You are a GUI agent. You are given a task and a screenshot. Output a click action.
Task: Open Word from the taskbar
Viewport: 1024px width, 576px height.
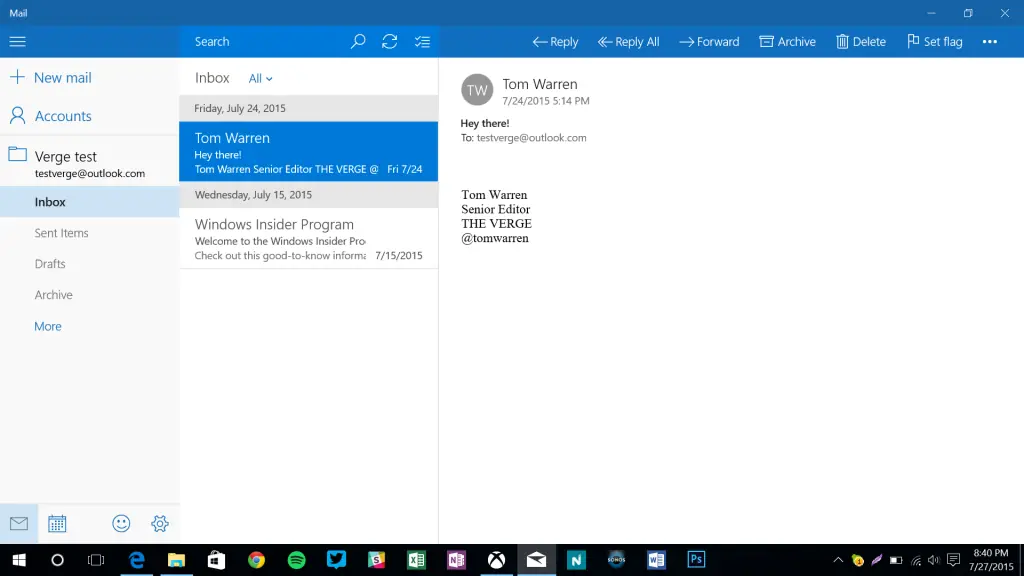pos(656,560)
